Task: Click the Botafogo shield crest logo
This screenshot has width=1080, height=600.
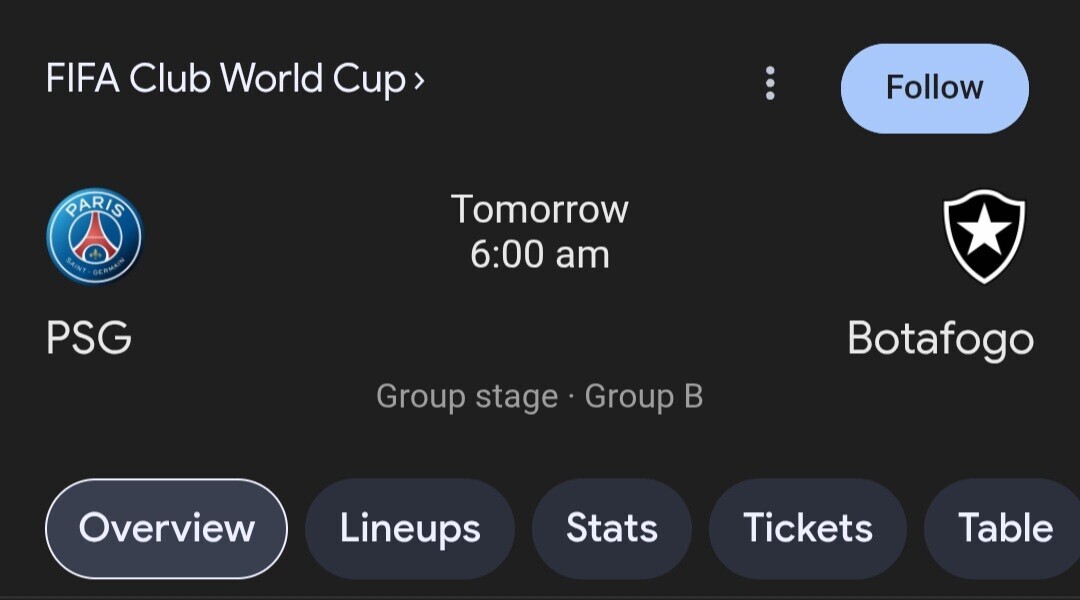Action: (984, 236)
